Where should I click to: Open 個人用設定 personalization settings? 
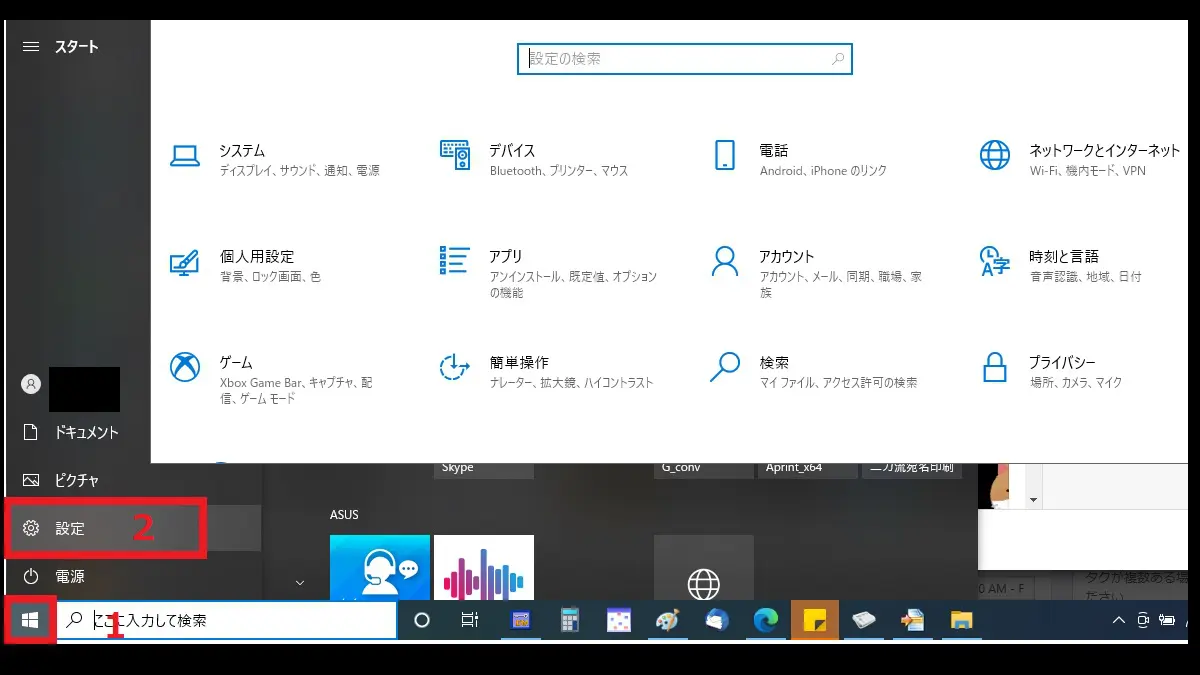[x=245, y=265]
